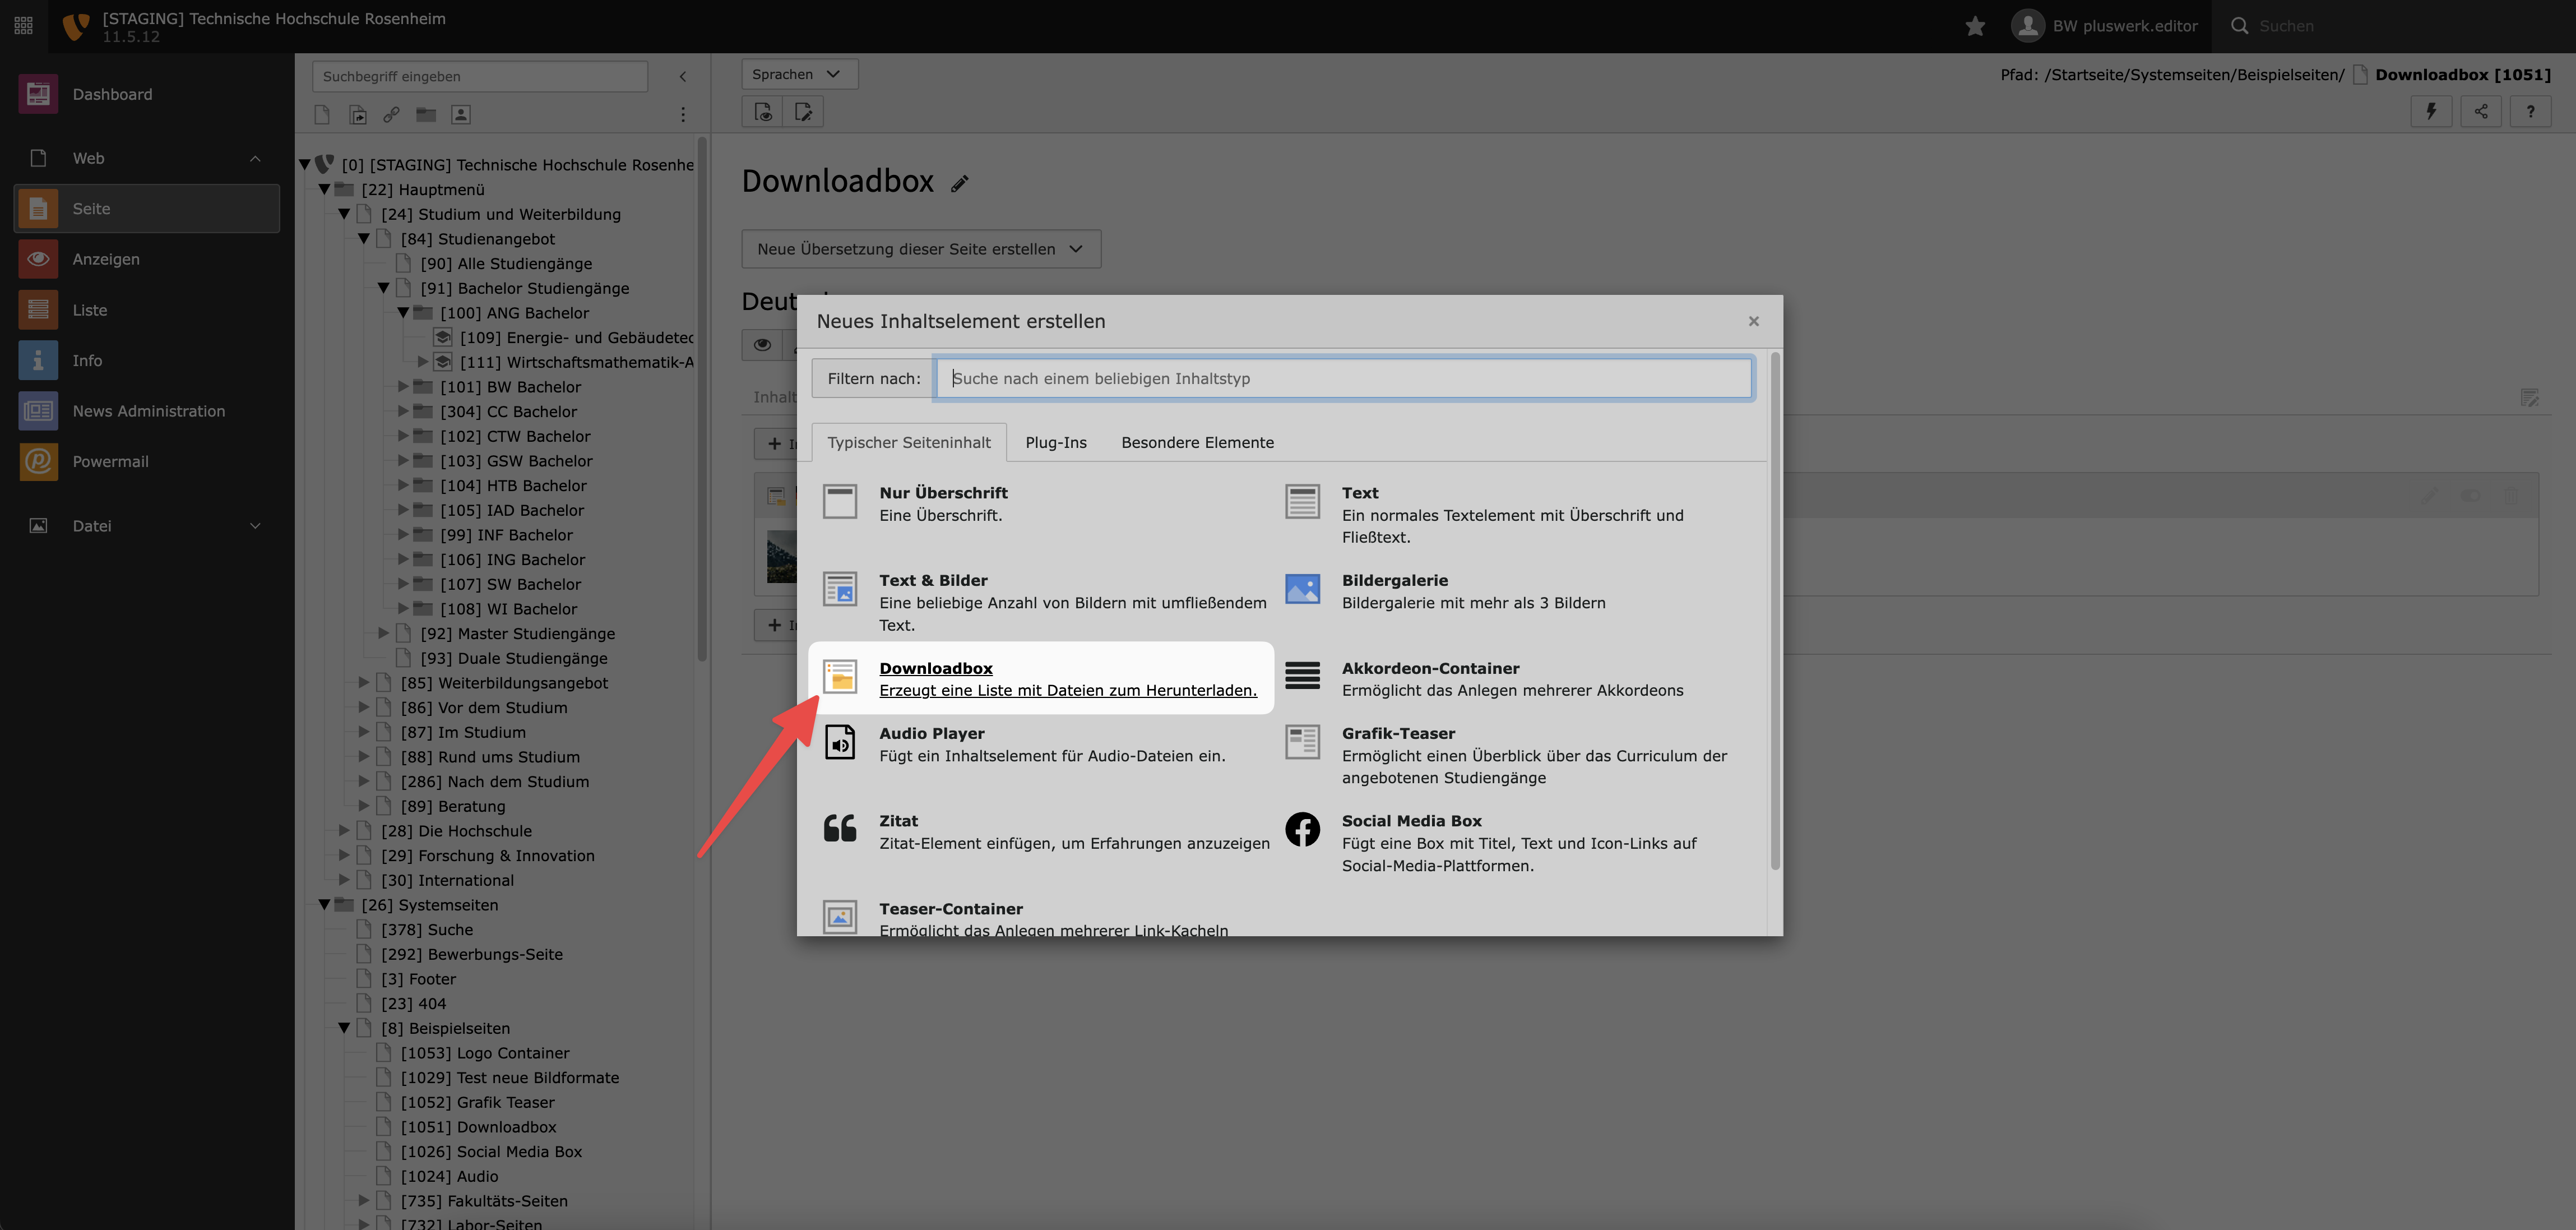Screen dimensions: 2576x1230
Task: Switch to Besondere Elemente tab
Action: (1197, 442)
